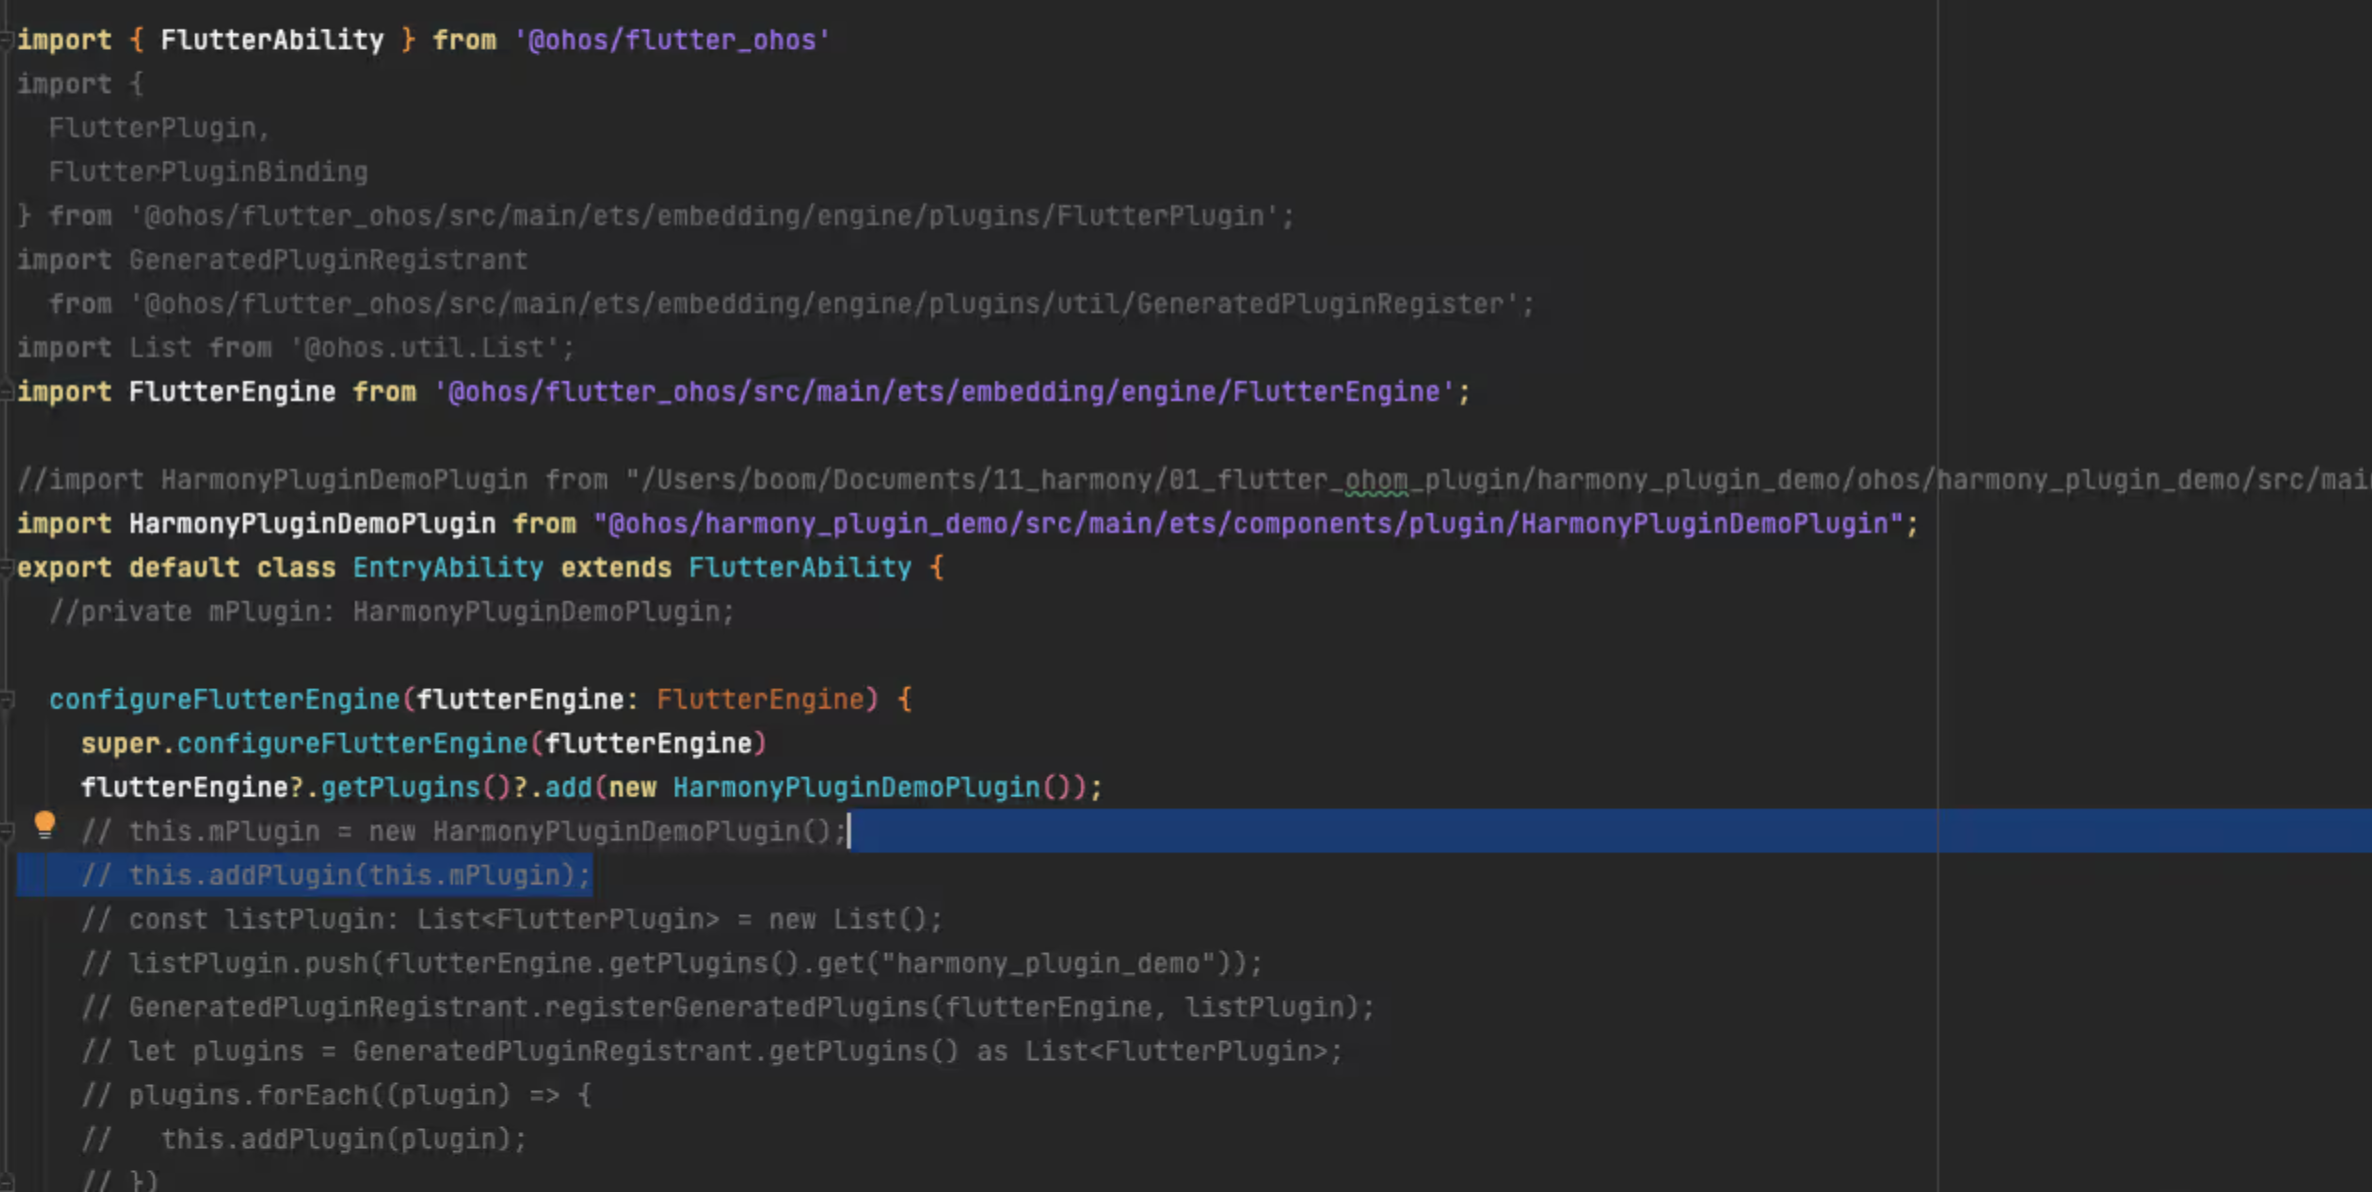
Task: Click the configureFlutterEngine method declaration name
Action: [x=224, y=700]
